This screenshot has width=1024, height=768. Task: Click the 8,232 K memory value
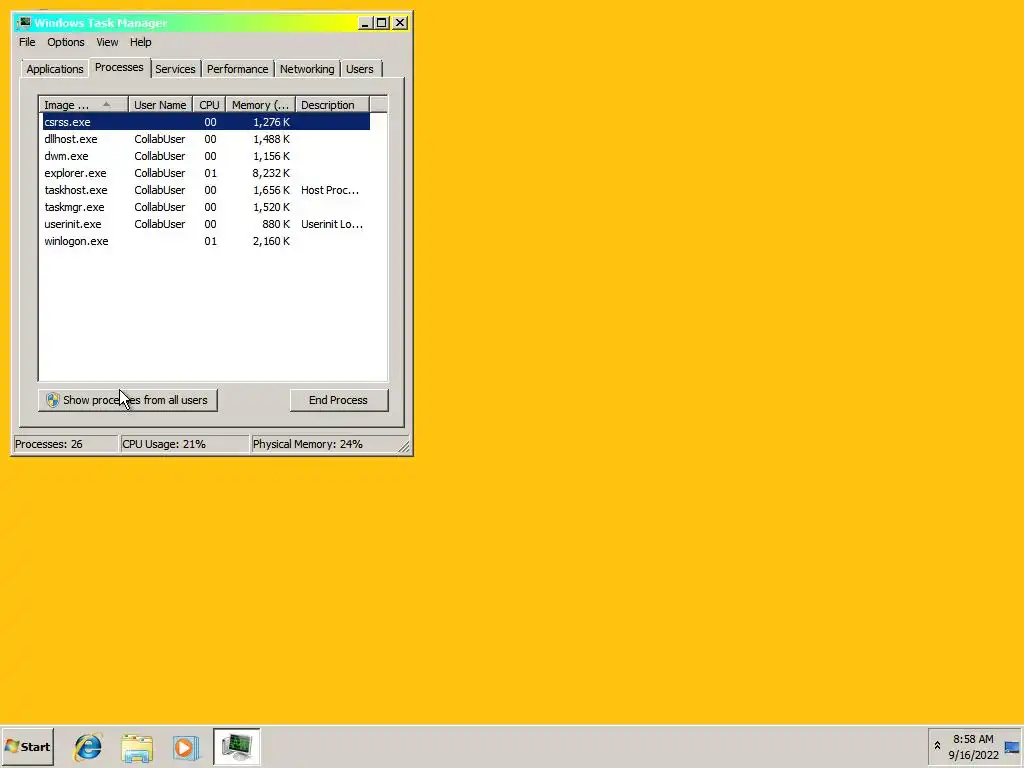click(x=271, y=173)
